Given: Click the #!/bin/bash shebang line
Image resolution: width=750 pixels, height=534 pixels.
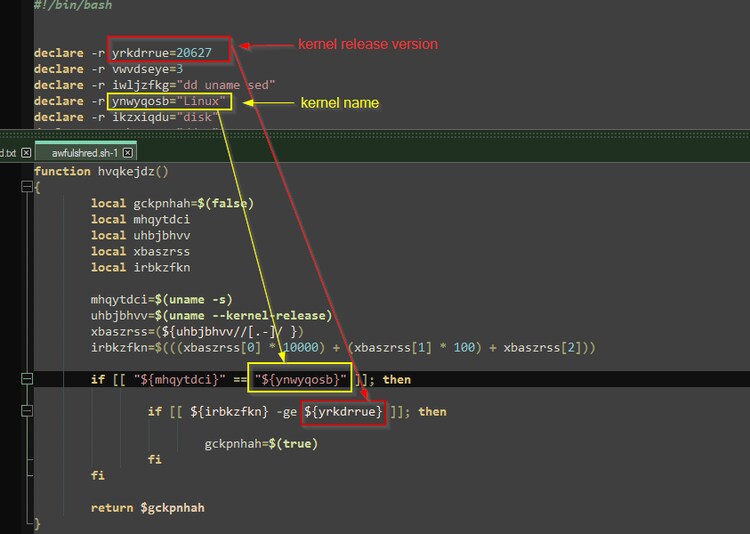Looking at the screenshot, I should tap(71, 5).
